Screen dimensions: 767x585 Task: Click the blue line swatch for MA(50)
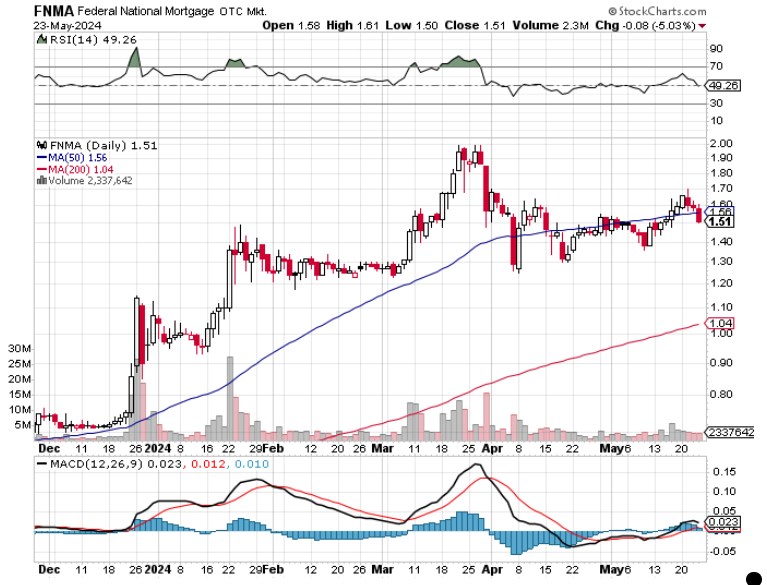[42, 158]
